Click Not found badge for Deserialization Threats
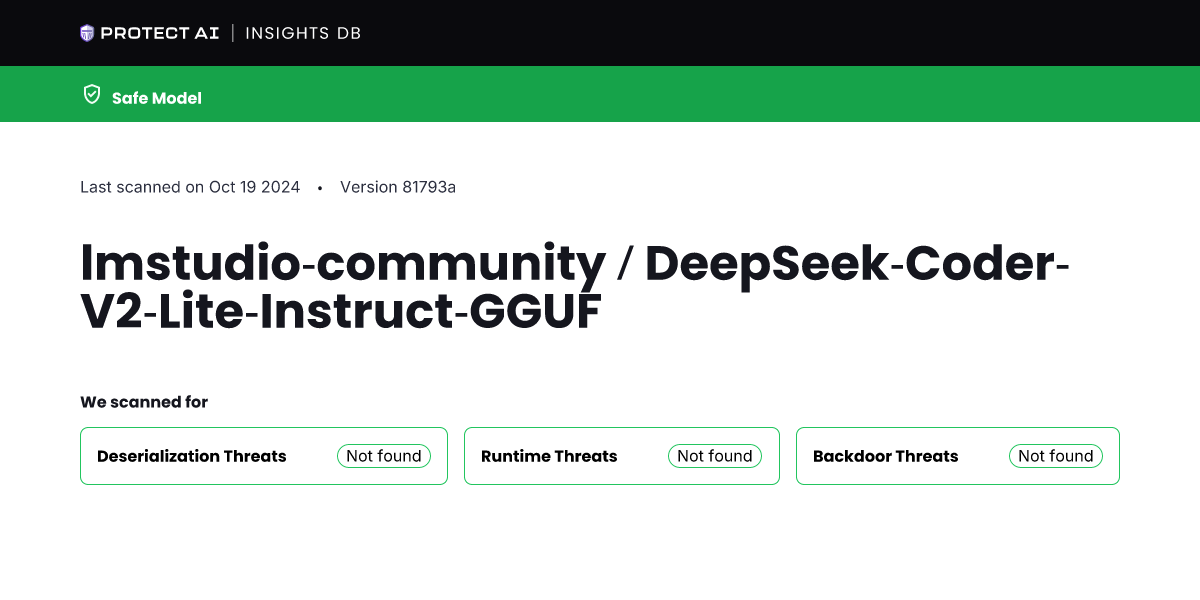 tap(384, 456)
